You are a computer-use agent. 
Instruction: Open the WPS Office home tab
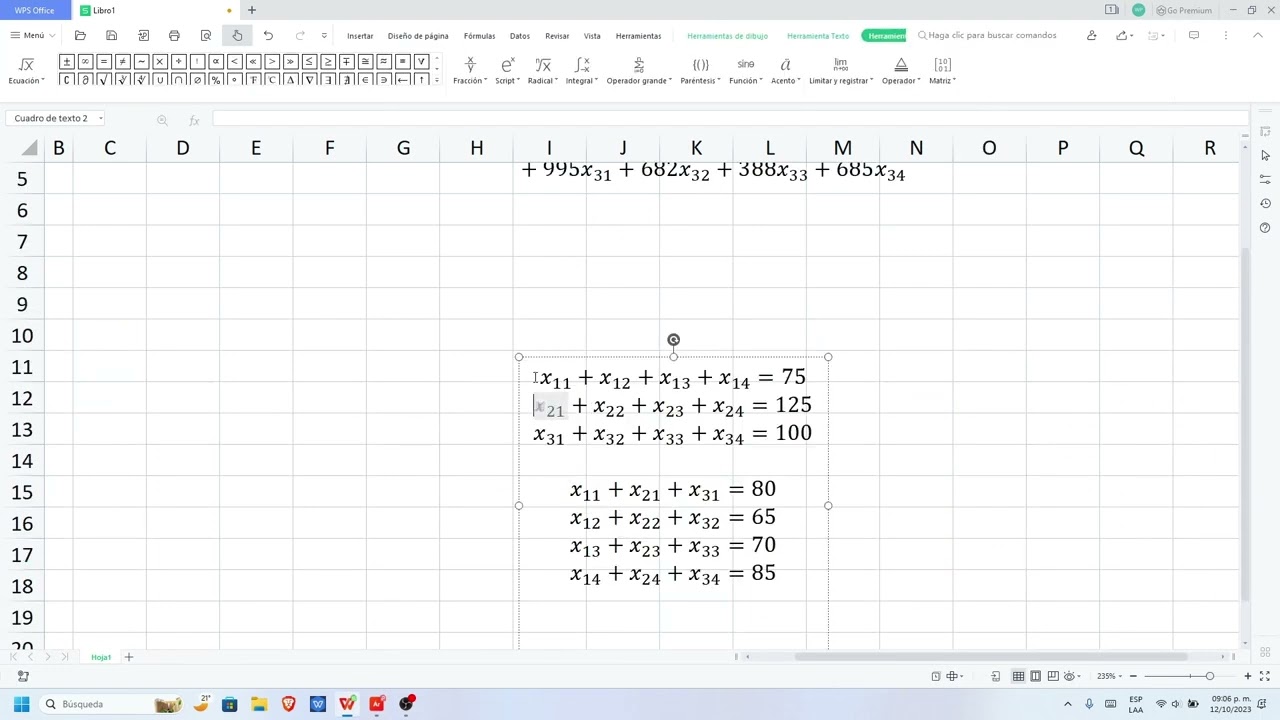click(35, 10)
